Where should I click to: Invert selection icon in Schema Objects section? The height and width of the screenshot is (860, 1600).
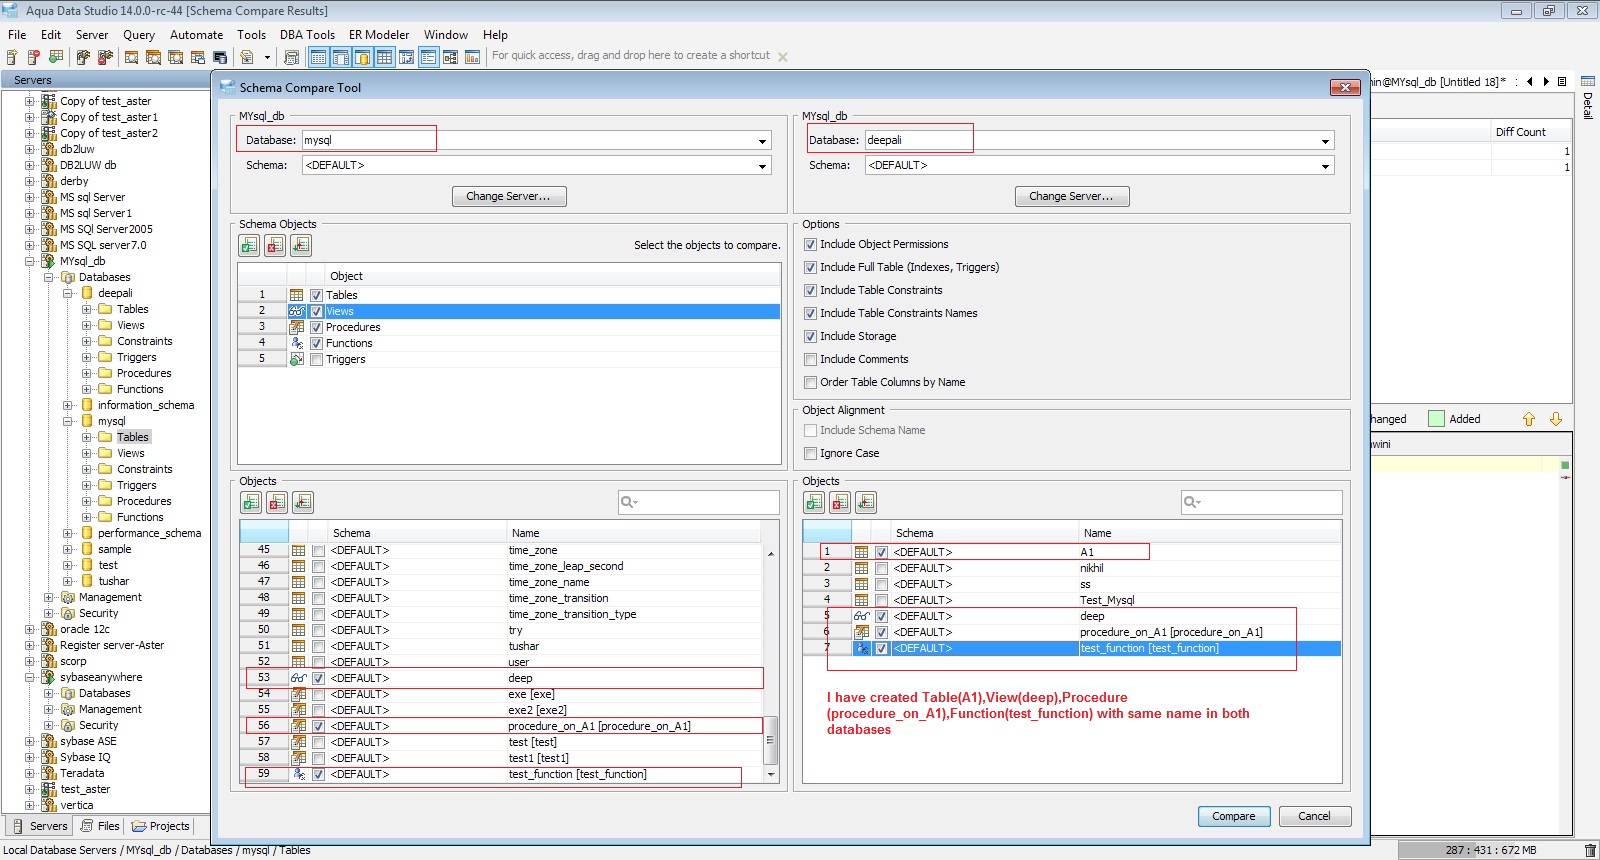(301, 245)
